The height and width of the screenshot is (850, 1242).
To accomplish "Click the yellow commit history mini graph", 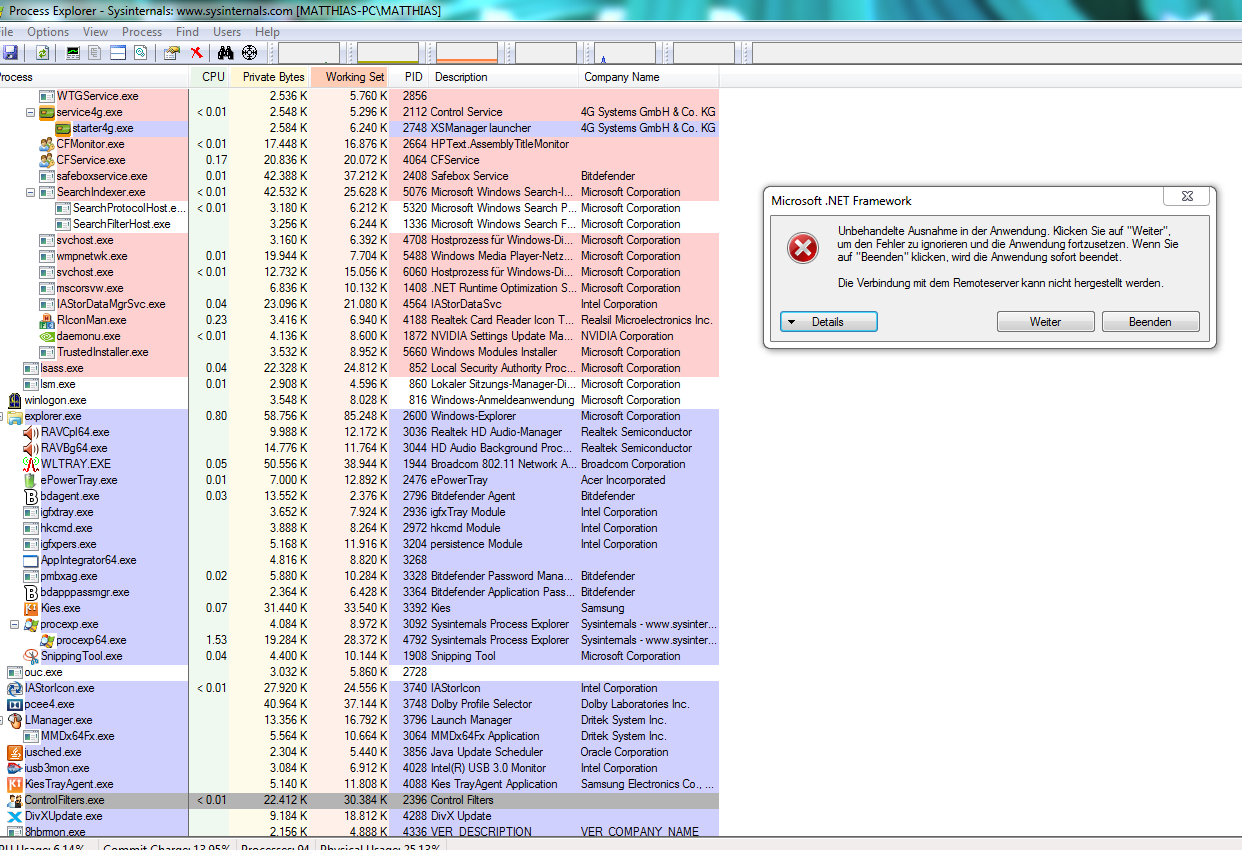I will click(x=388, y=53).
